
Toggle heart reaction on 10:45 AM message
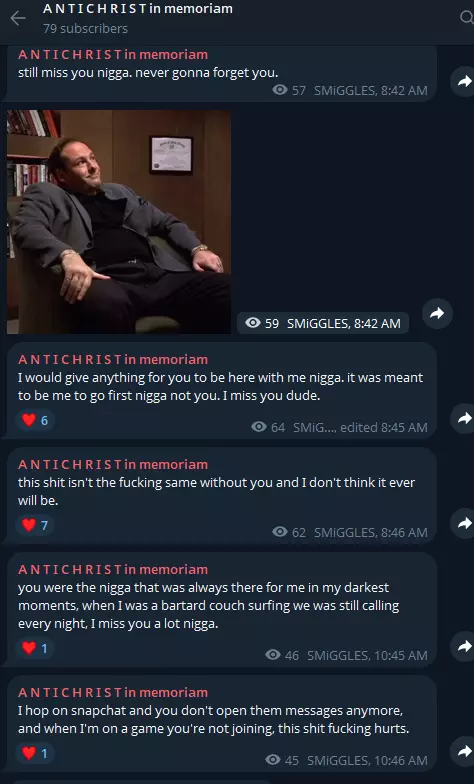35,648
